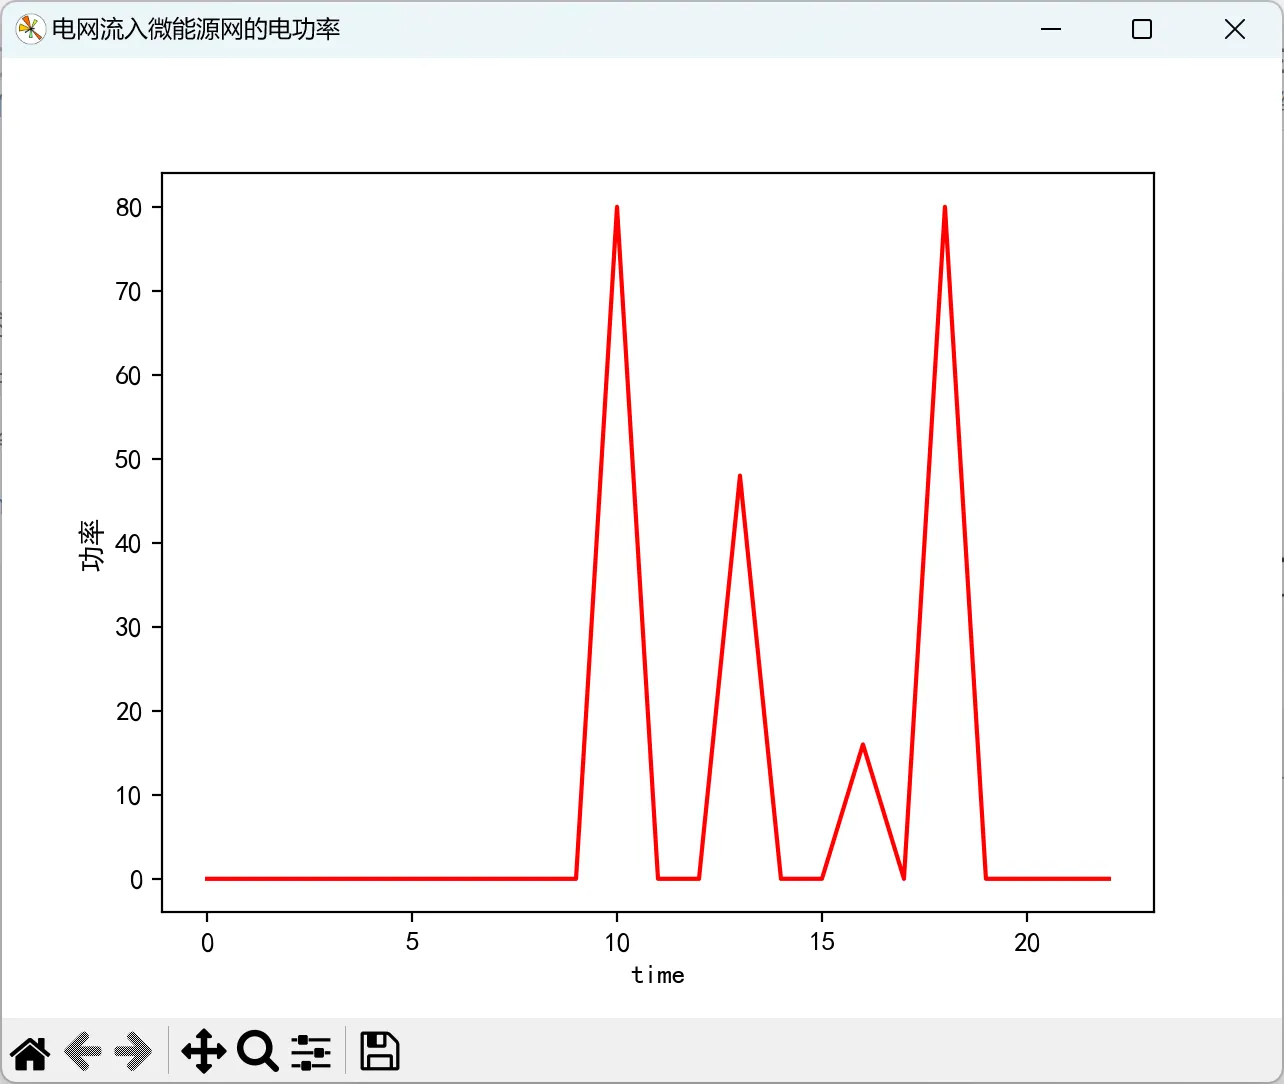1284x1084 pixels.
Task: Minimize the figure window
Action: point(1051,29)
